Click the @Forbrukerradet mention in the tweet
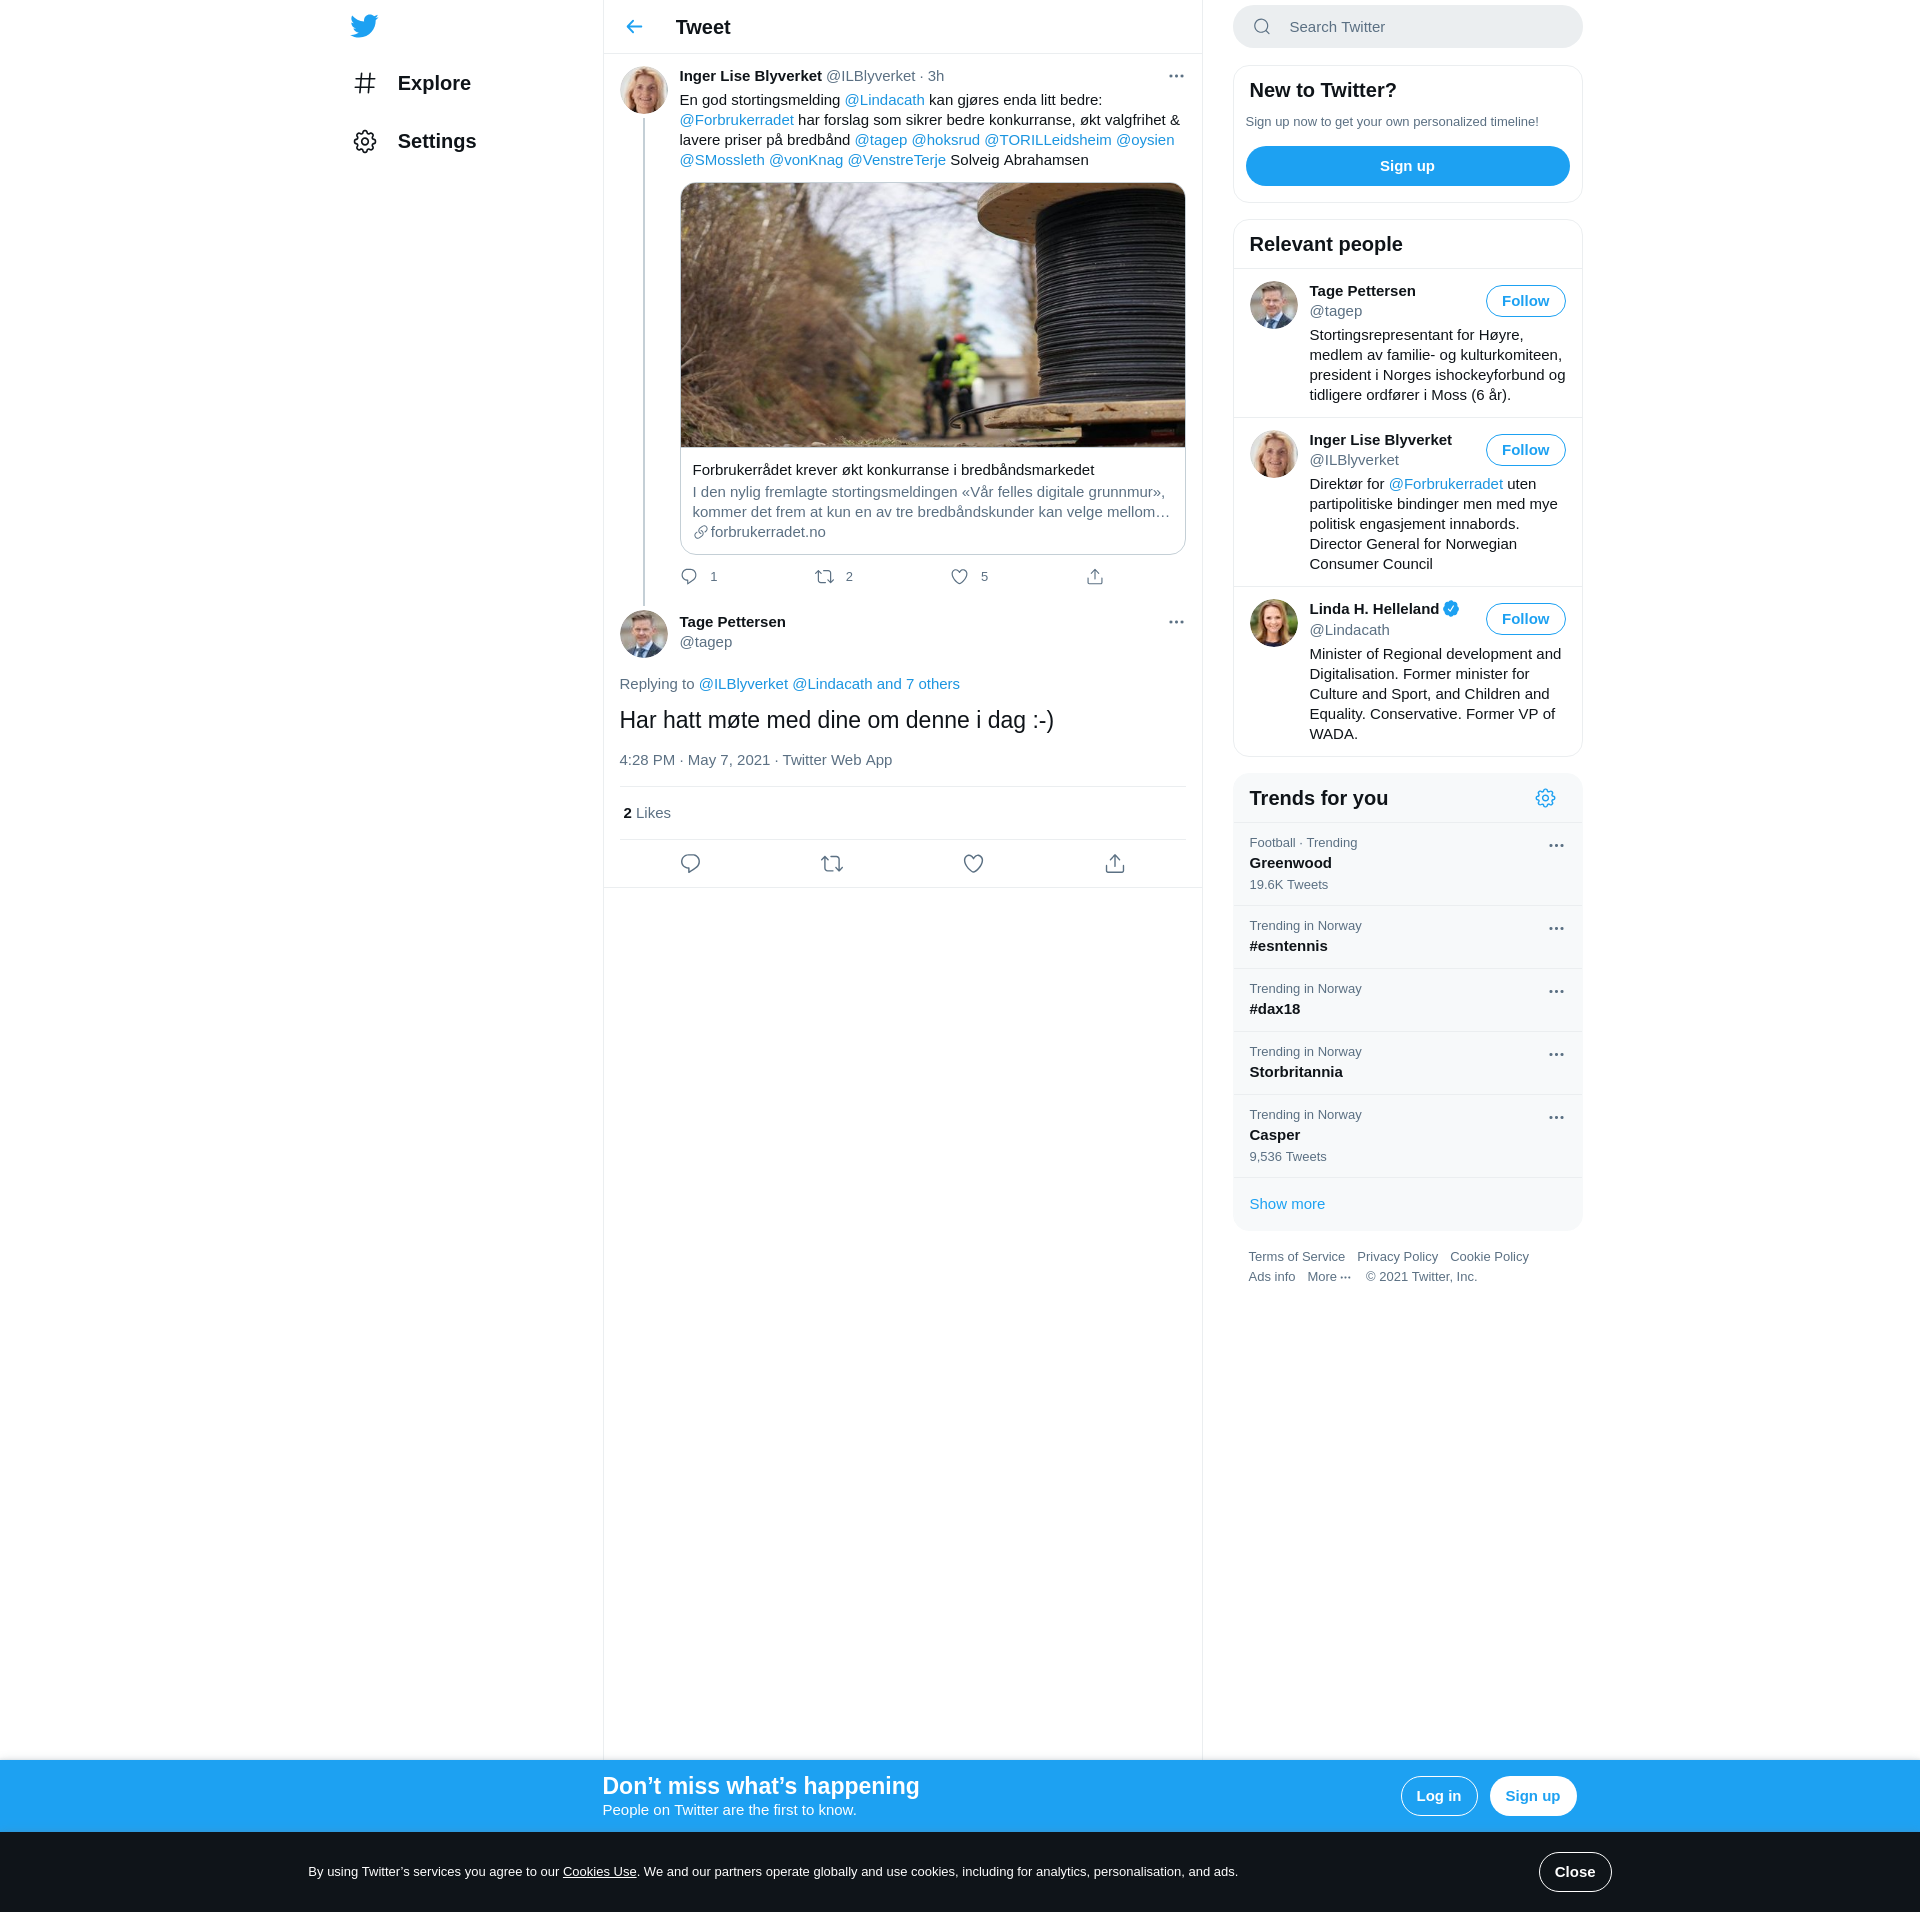 [736, 120]
